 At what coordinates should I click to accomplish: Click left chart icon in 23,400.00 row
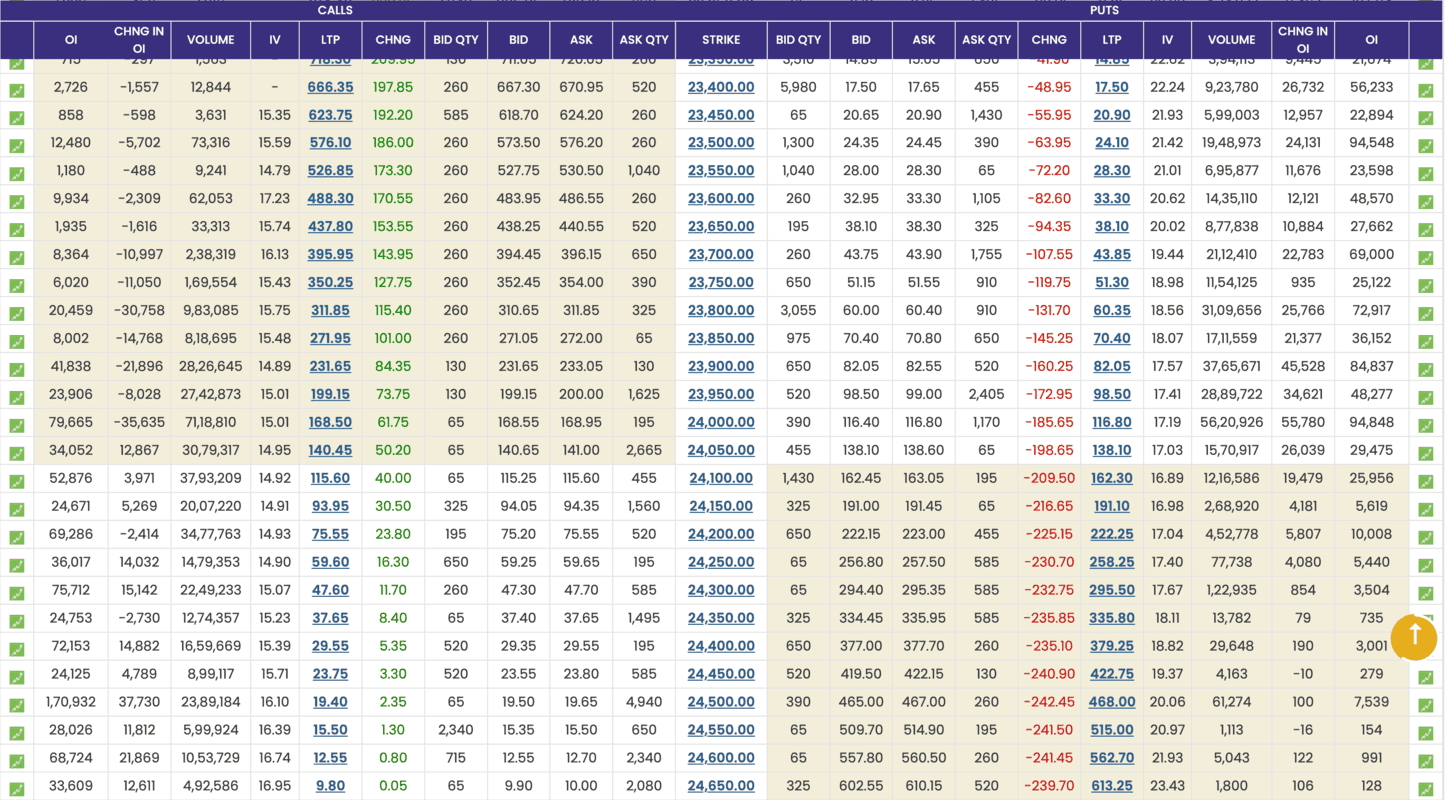click(17, 90)
